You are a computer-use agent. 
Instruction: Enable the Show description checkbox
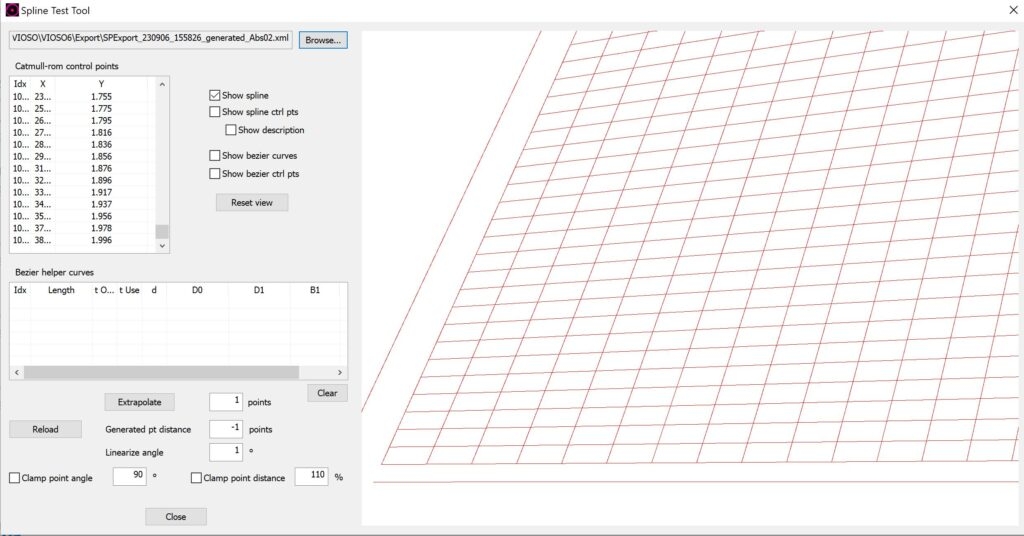[231, 130]
